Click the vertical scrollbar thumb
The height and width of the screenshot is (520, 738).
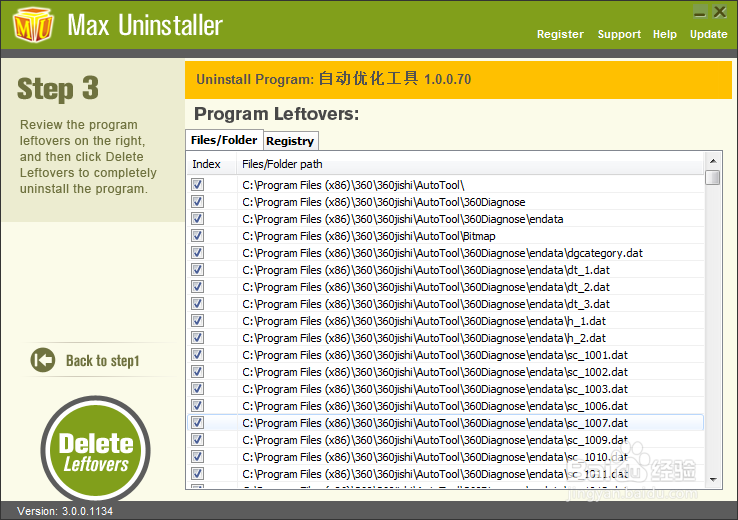713,177
